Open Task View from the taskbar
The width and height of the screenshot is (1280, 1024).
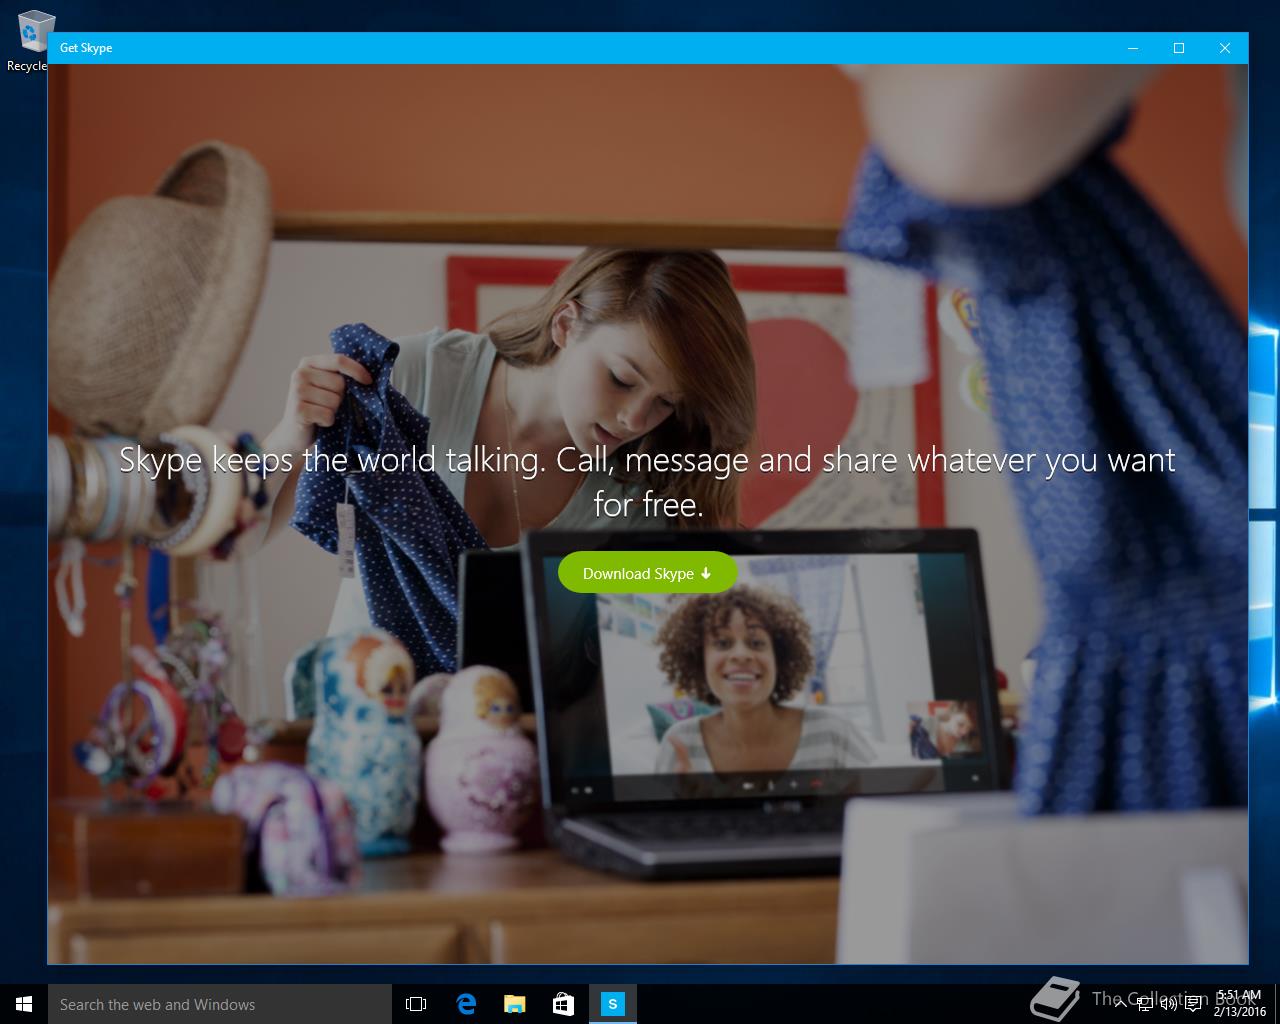(x=416, y=1004)
